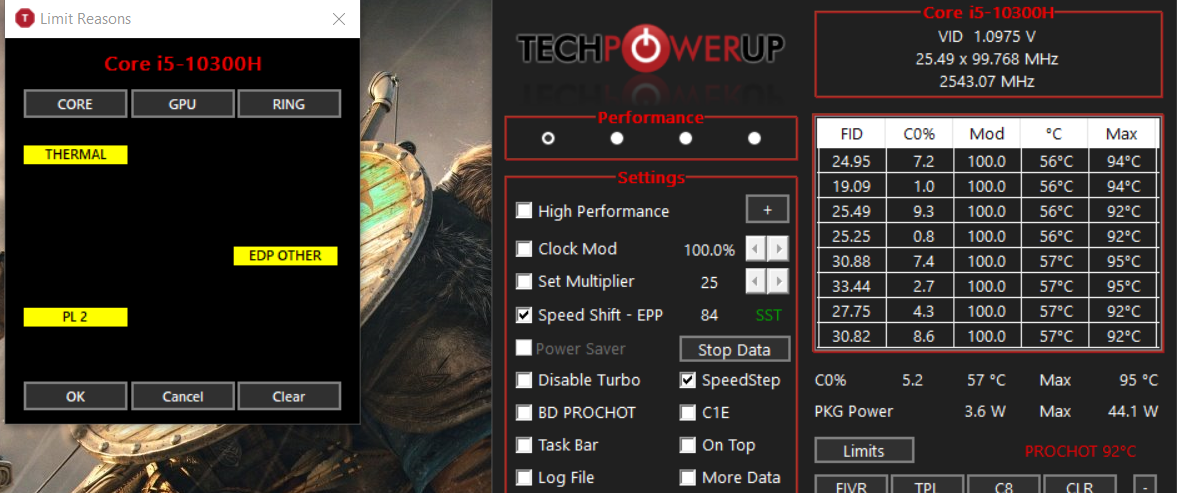
Task: Click the FID cell 33.44
Action: click(851, 286)
